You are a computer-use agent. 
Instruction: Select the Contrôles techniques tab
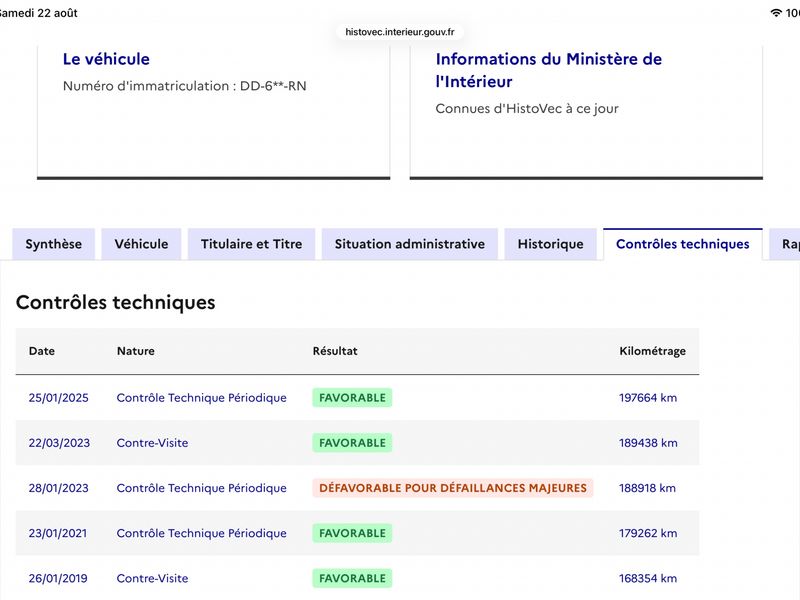683,244
